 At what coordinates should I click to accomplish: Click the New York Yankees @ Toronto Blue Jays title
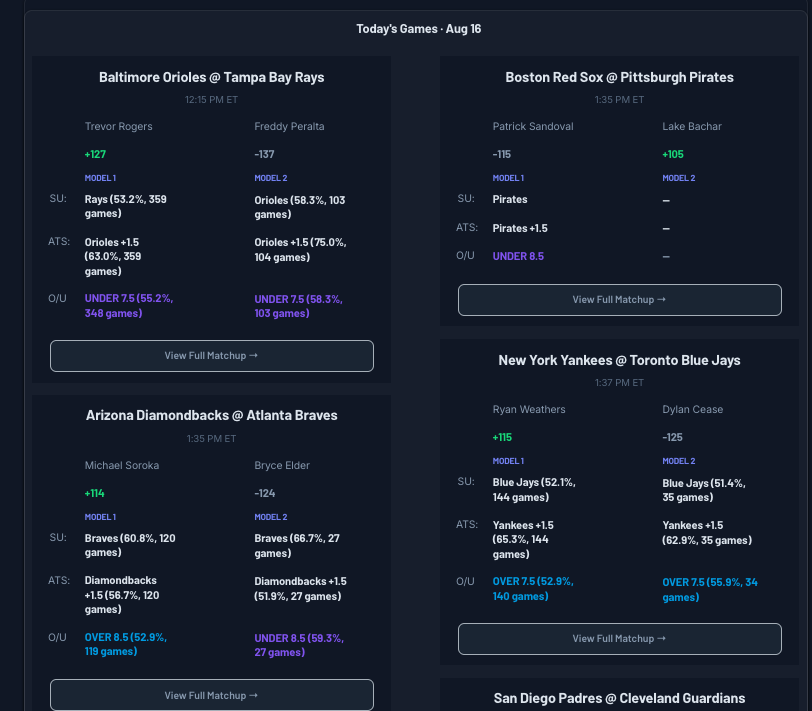coord(619,360)
